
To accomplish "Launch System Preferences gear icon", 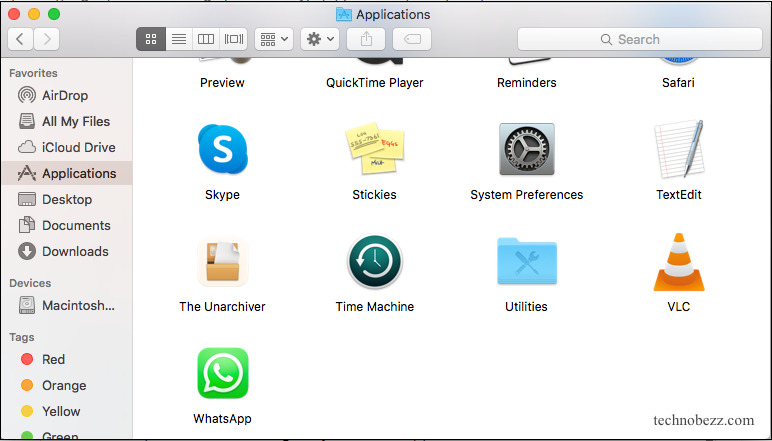I will point(526,149).
